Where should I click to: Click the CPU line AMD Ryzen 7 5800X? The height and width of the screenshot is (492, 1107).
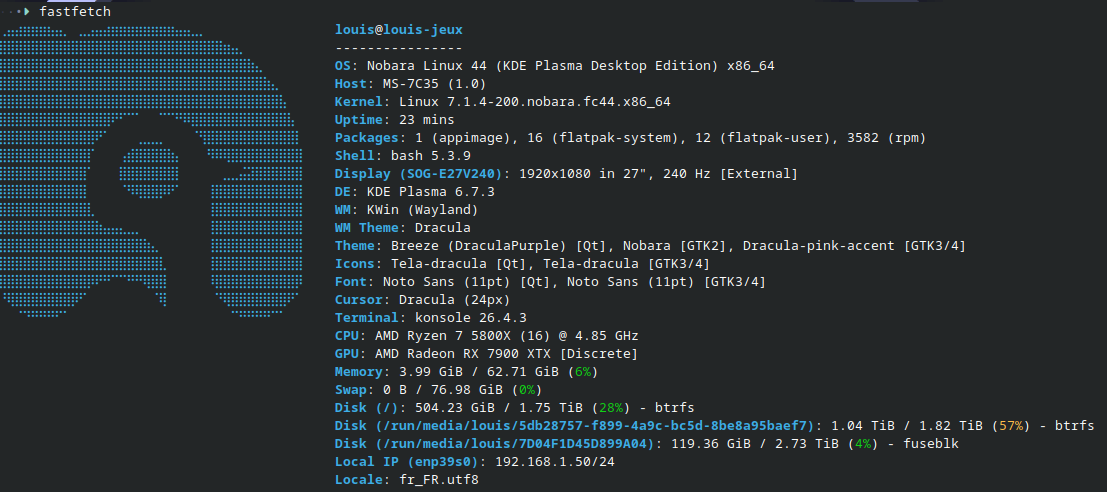pos(486,336)
